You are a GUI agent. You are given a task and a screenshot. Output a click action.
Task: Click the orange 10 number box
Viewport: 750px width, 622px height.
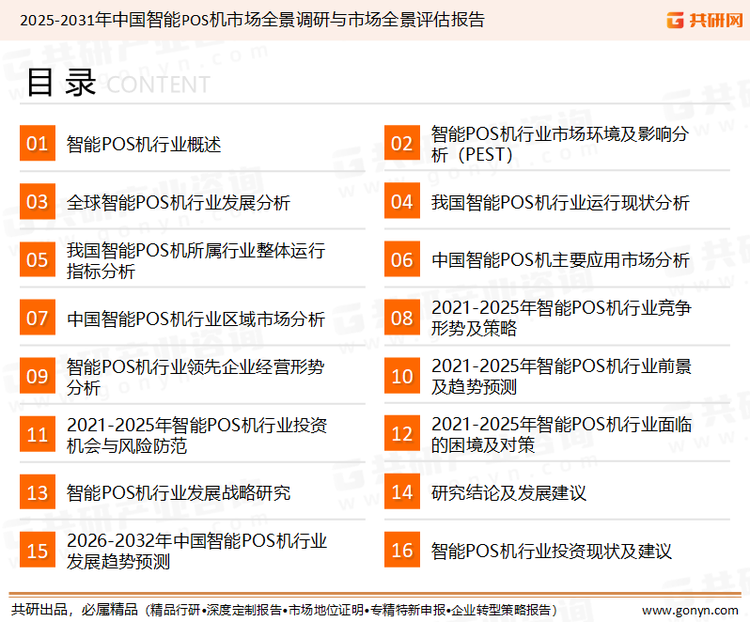click(402, 376)
